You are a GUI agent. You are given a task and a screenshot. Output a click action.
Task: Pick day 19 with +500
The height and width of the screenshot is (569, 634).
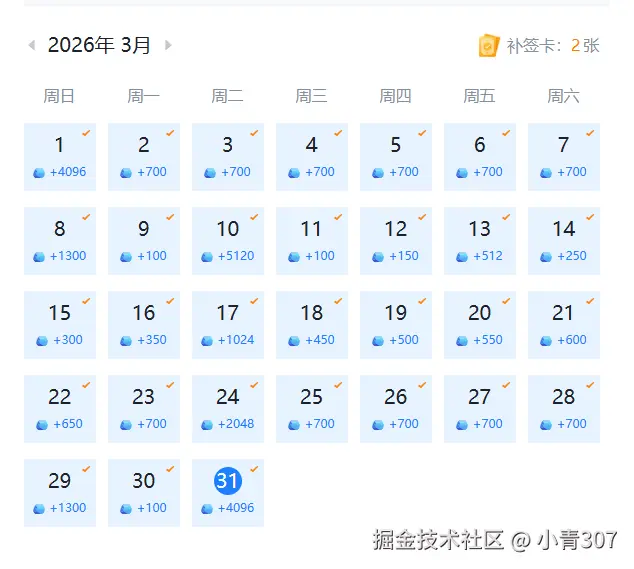[x=396, y=325]
